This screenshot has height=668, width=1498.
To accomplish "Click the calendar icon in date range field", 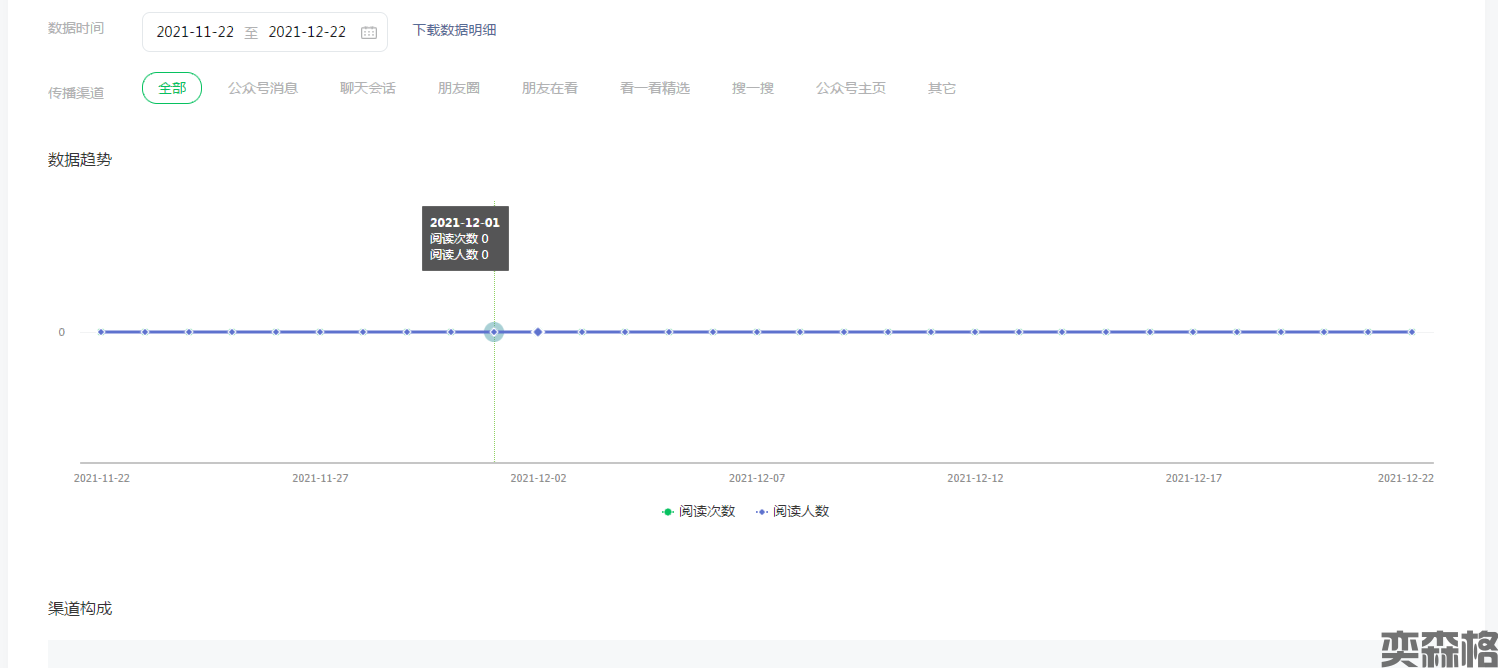I will (x=368, y=32).
